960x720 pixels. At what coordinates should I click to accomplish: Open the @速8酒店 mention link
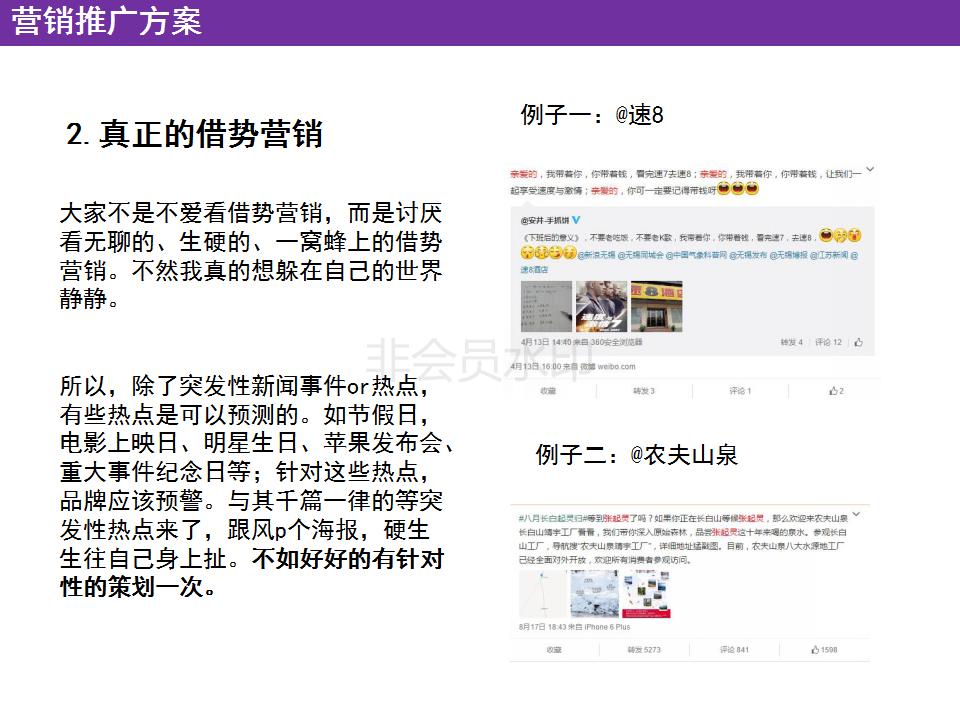[535, 268]
